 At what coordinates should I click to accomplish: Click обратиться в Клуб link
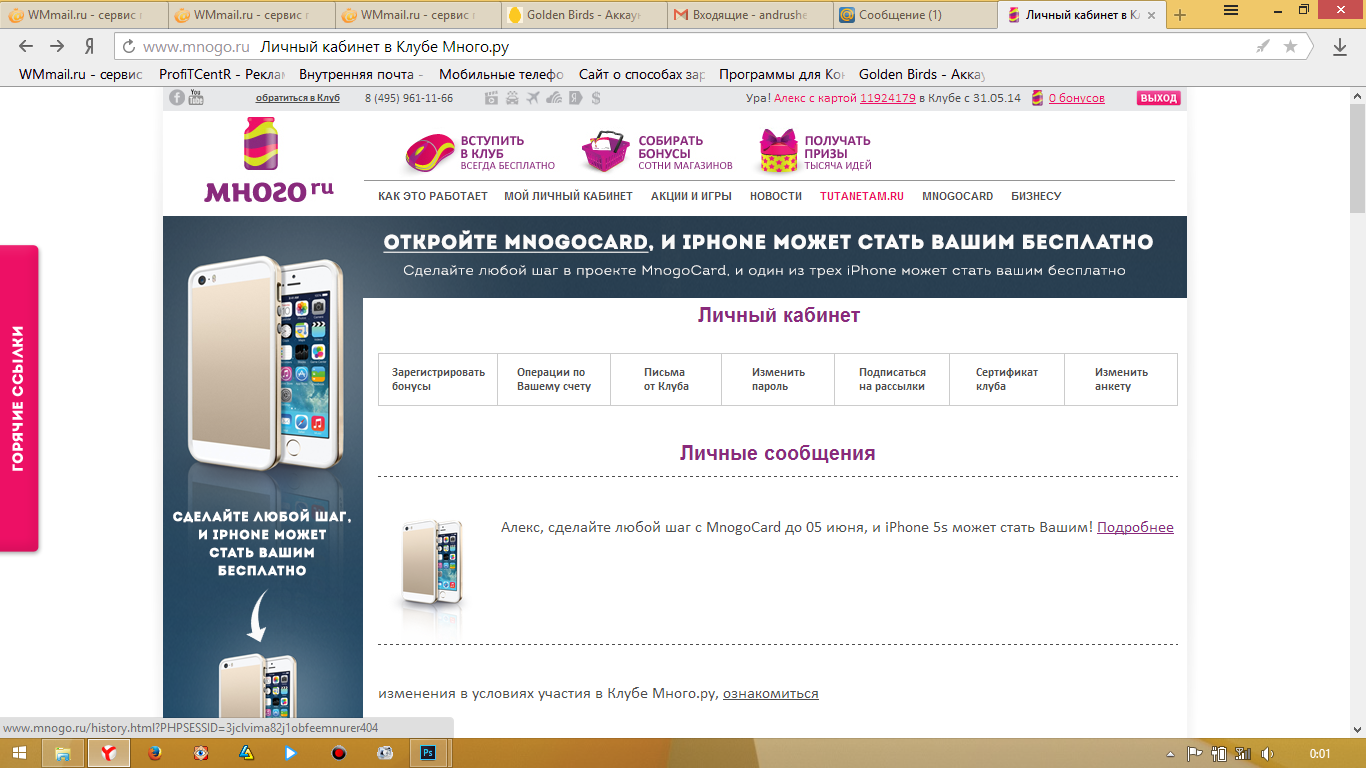point(298,98)
